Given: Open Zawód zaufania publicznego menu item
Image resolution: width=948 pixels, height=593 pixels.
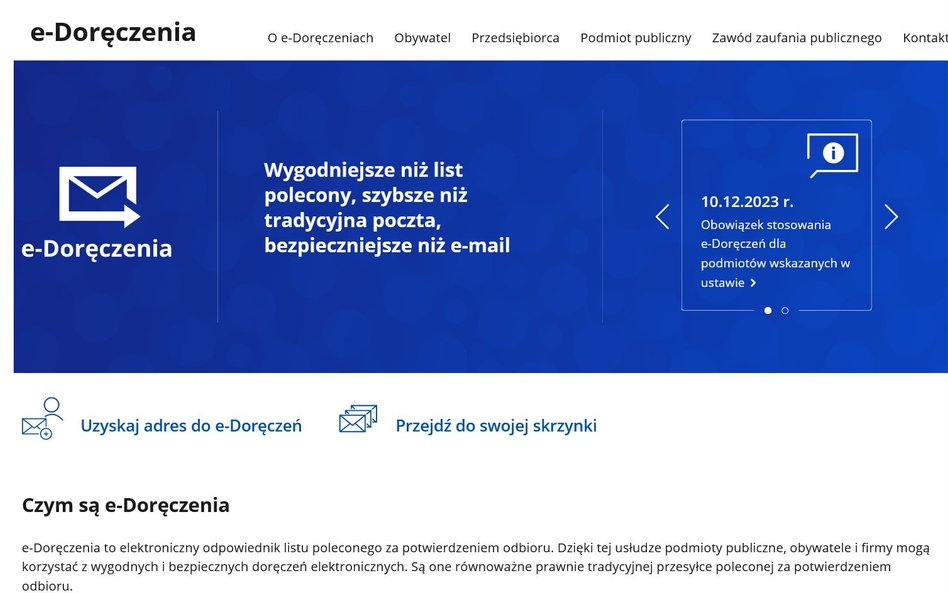Looking at the screenshot, I should 797,37.
